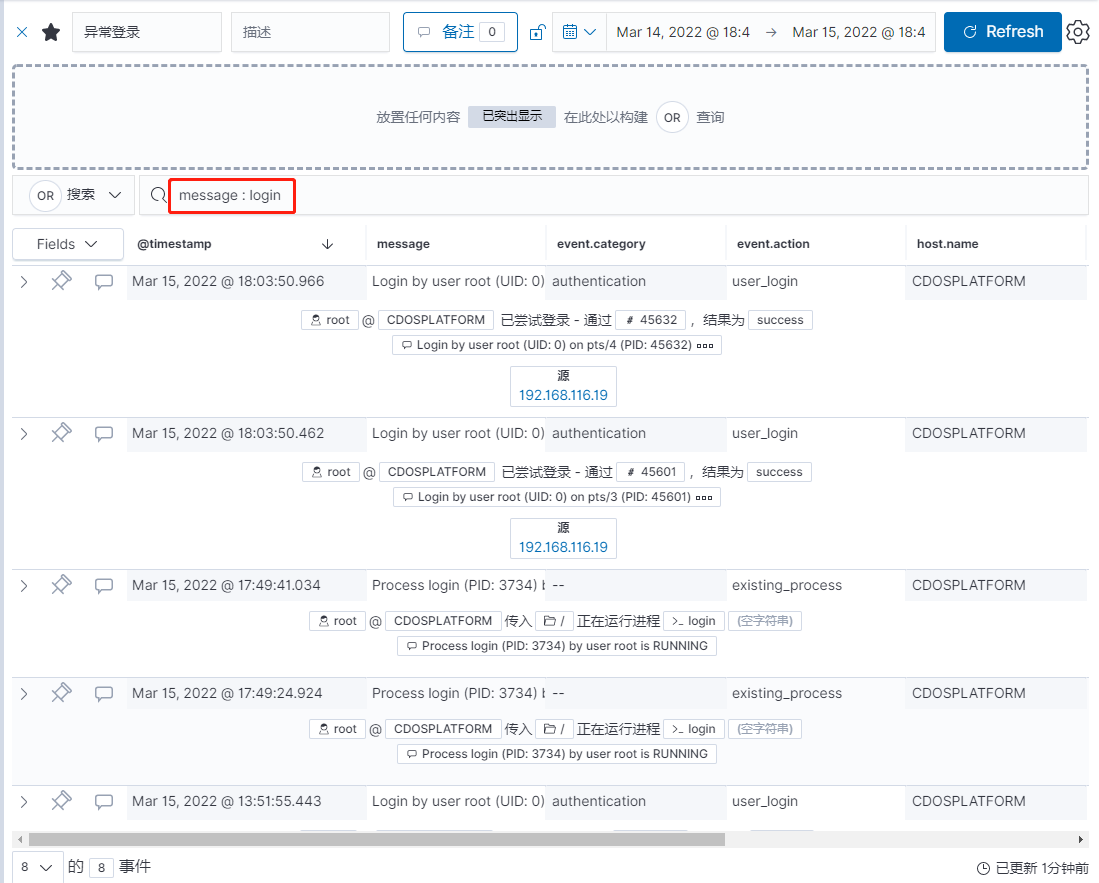
Task: Open the rows-per-page 8 dropdown
Action: click(x=37, y=868)
